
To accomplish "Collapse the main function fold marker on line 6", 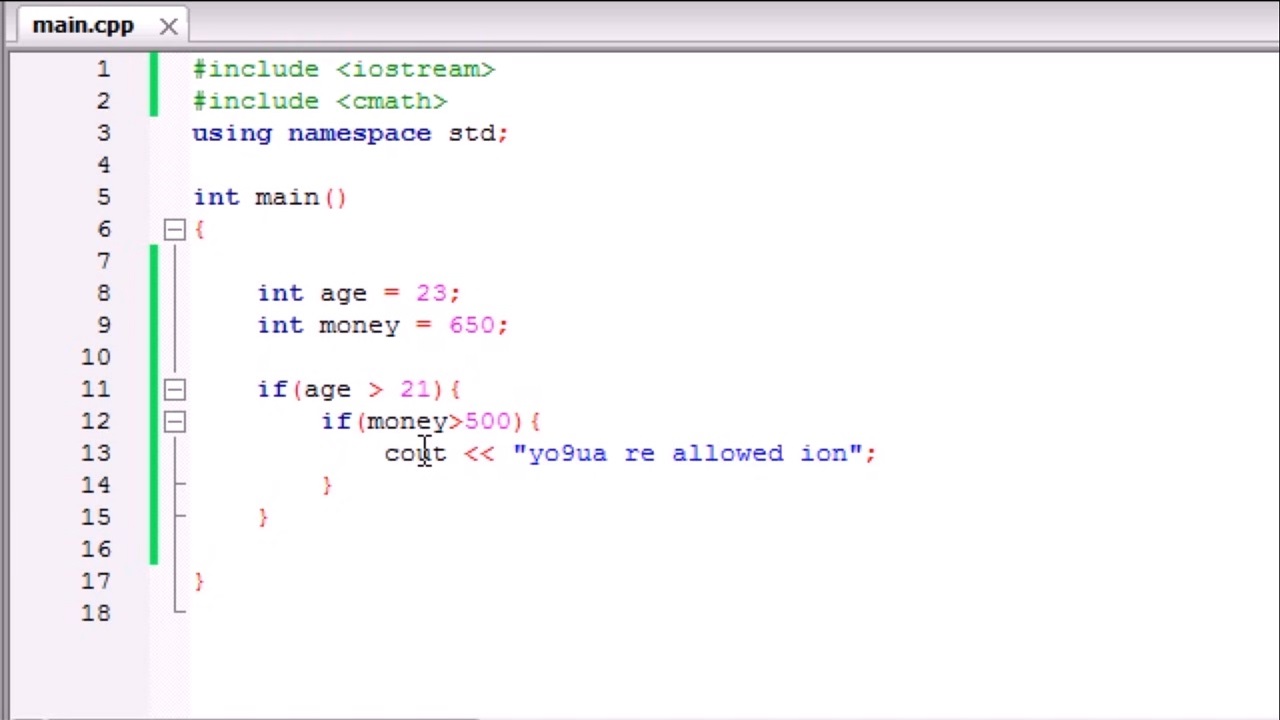I will click(175, 230).
